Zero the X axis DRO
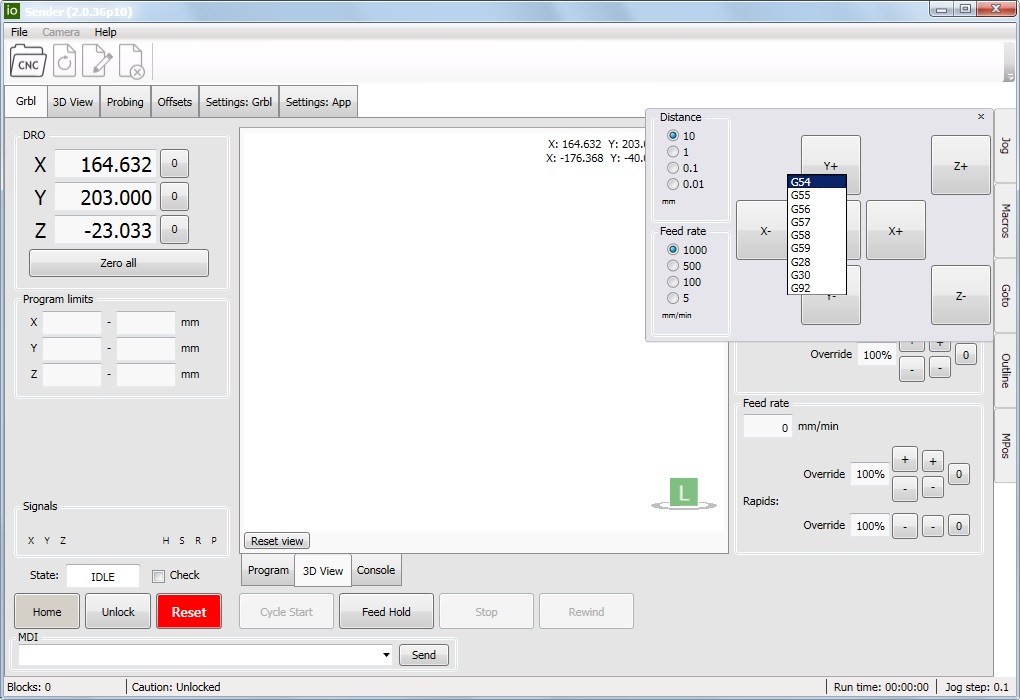This screenshot has width=1020, height=700. pyautogui.click(x=174, y=164)
